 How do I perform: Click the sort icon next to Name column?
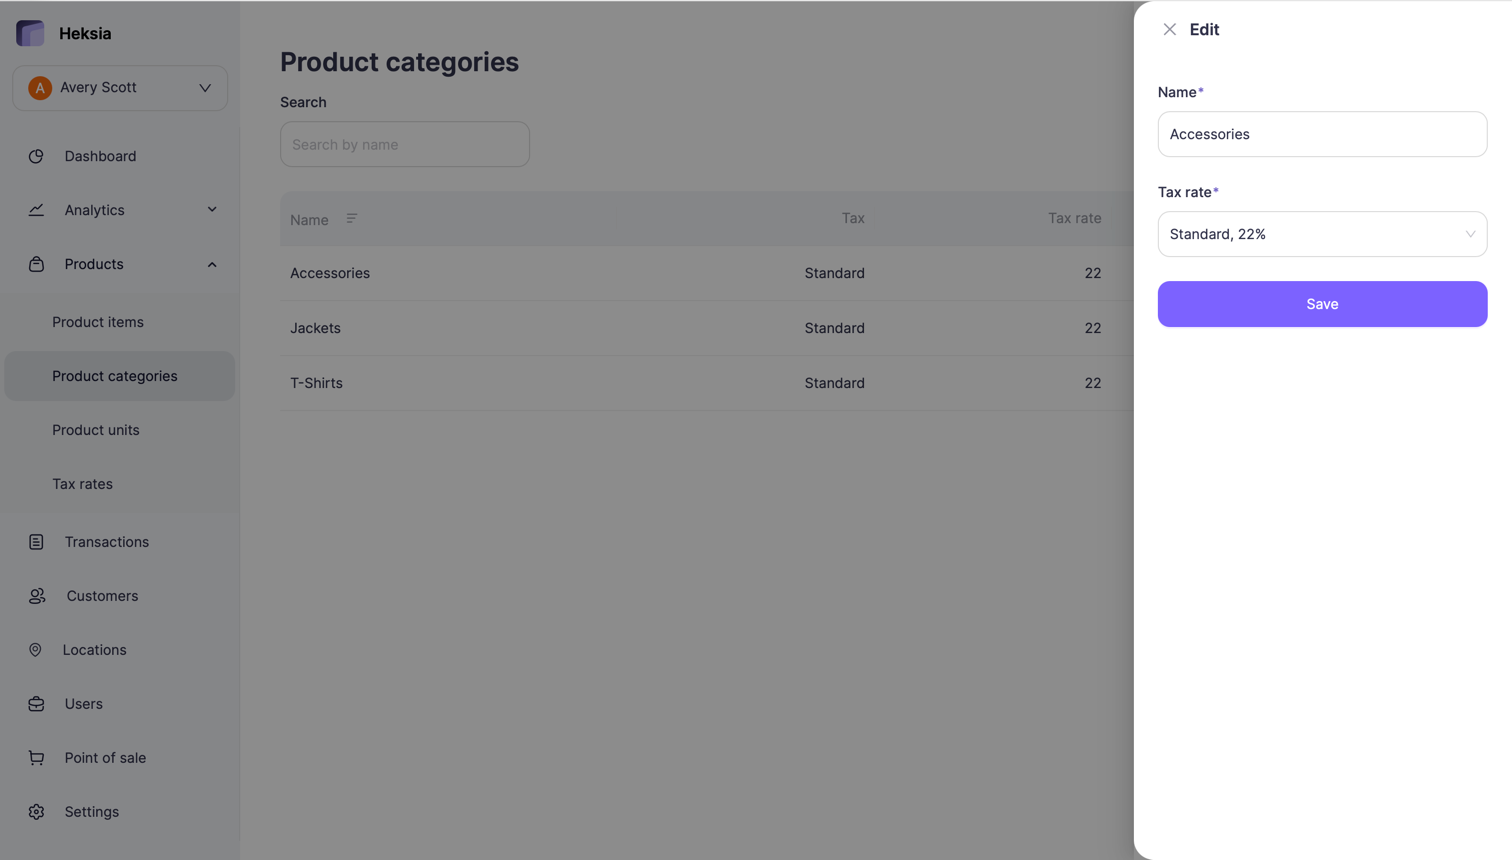click(351, 217)
